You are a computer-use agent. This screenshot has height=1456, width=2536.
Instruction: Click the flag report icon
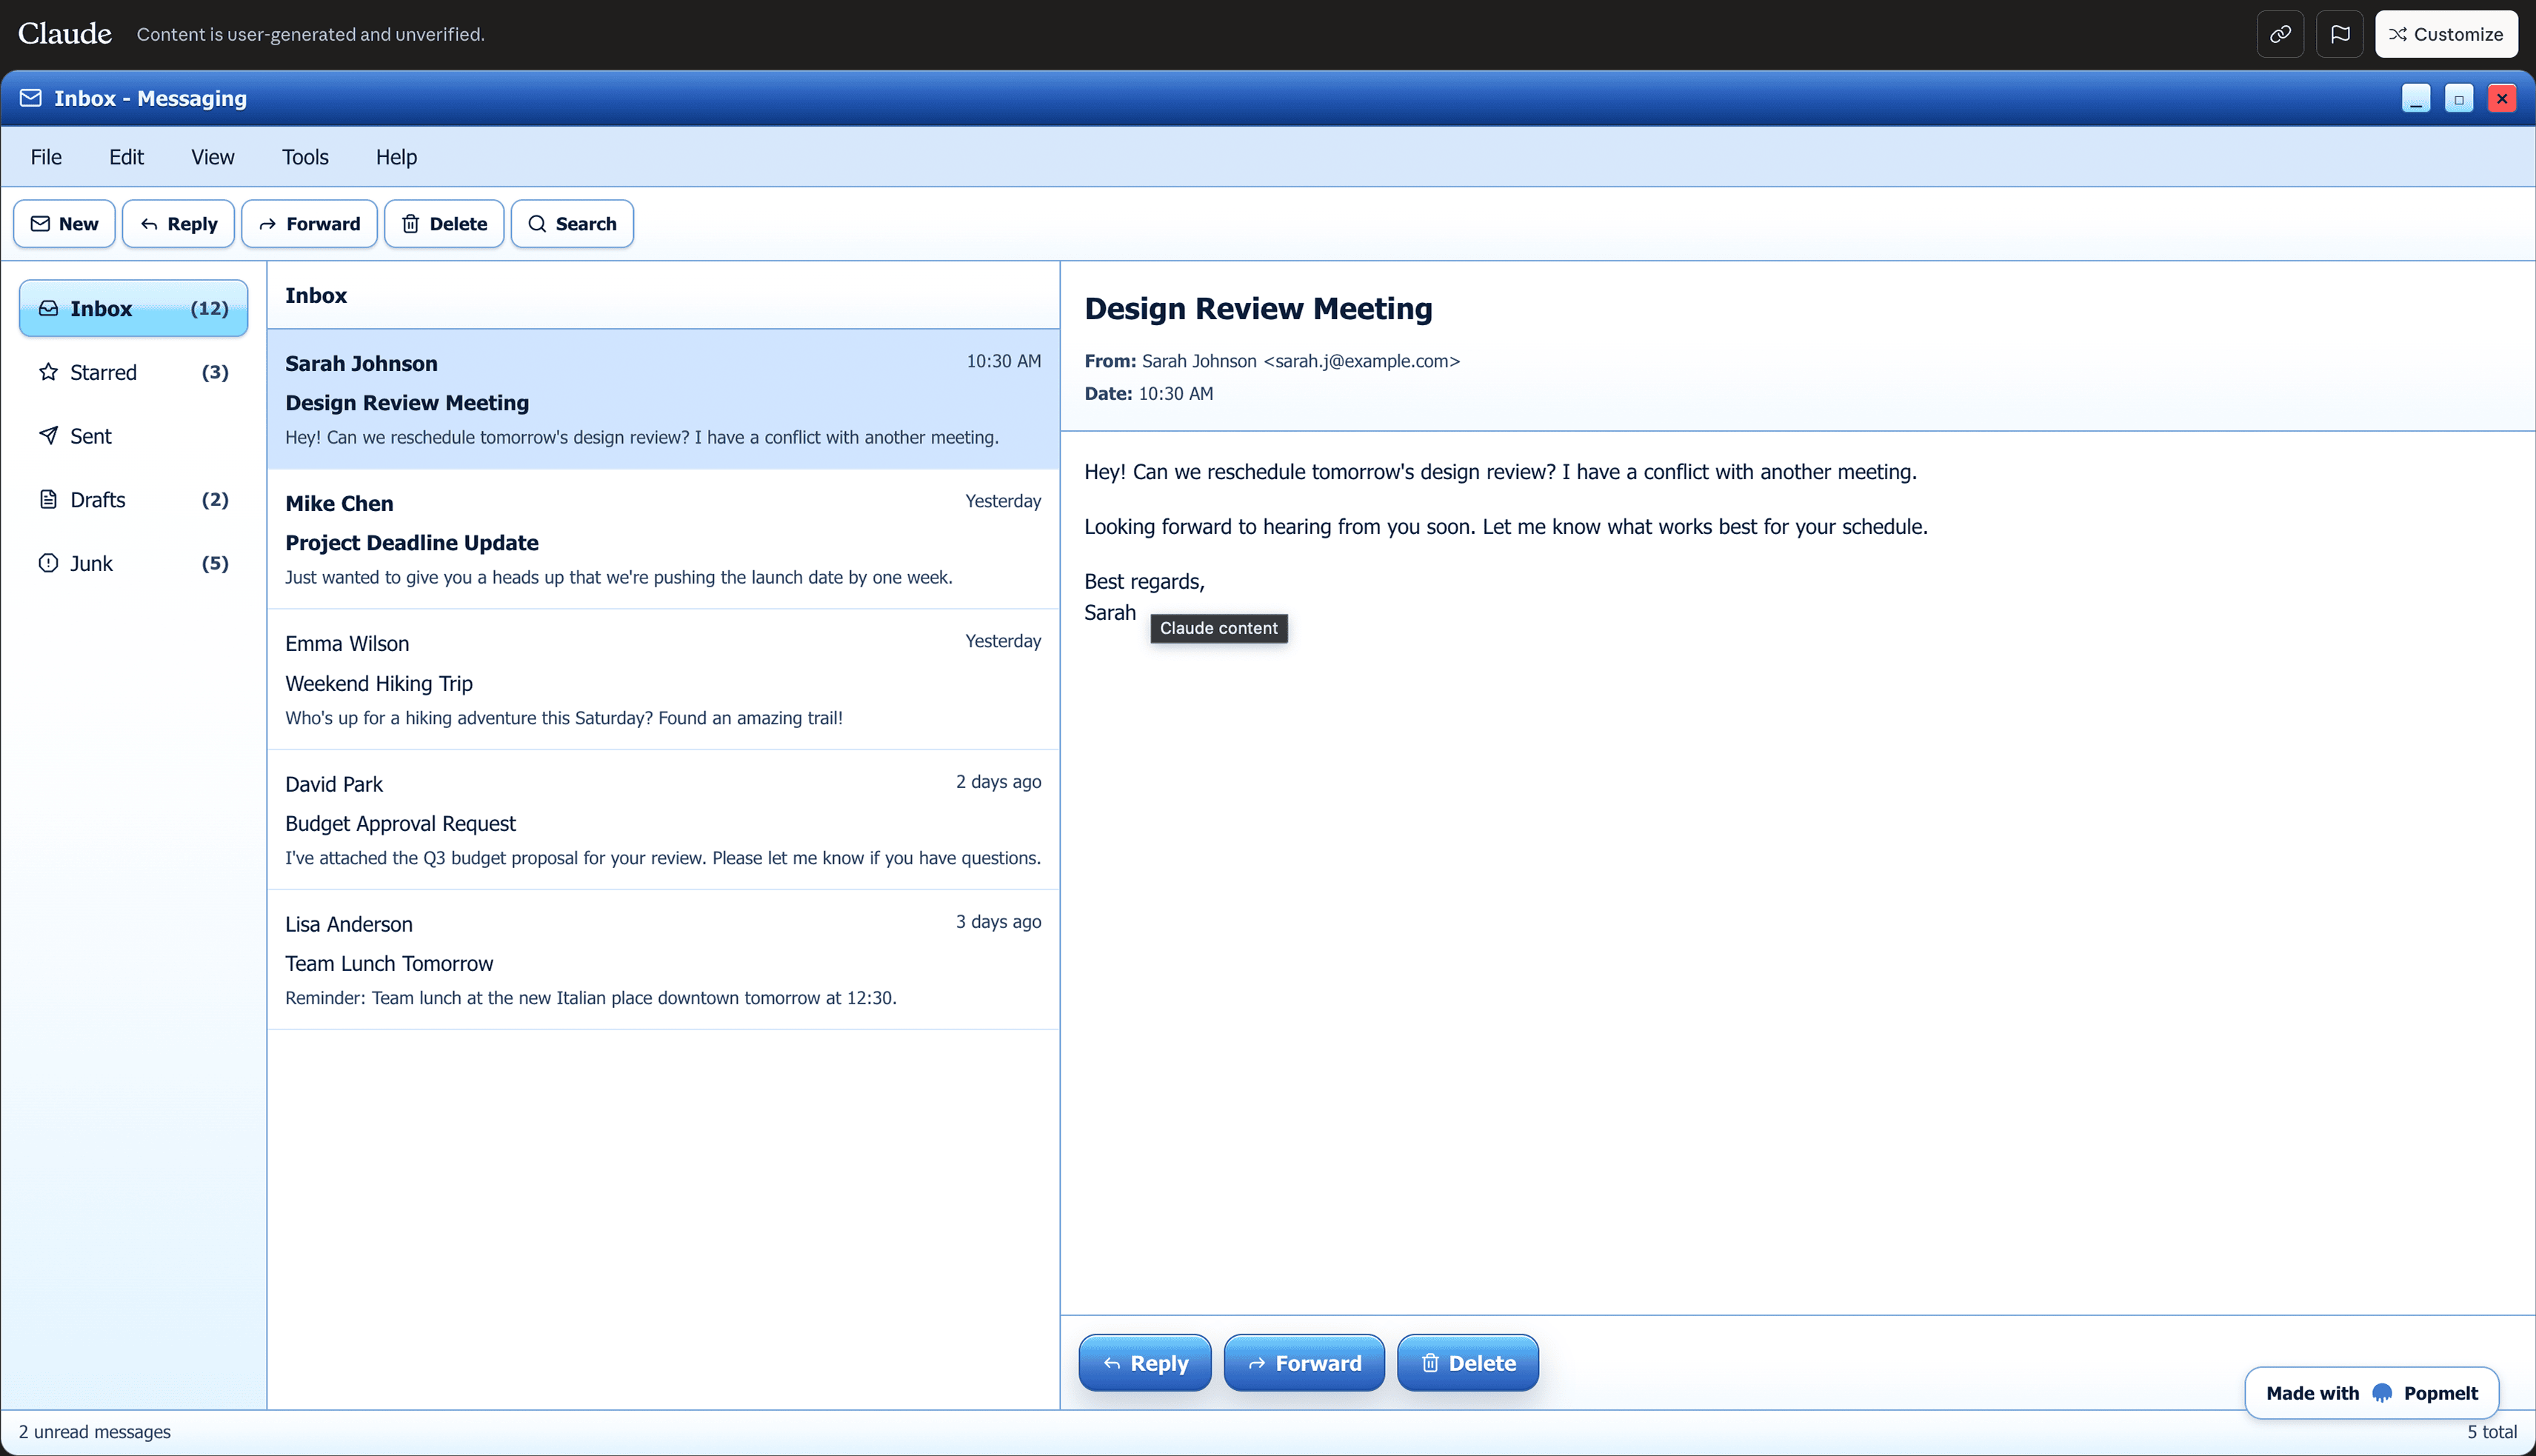(2339, 34)
